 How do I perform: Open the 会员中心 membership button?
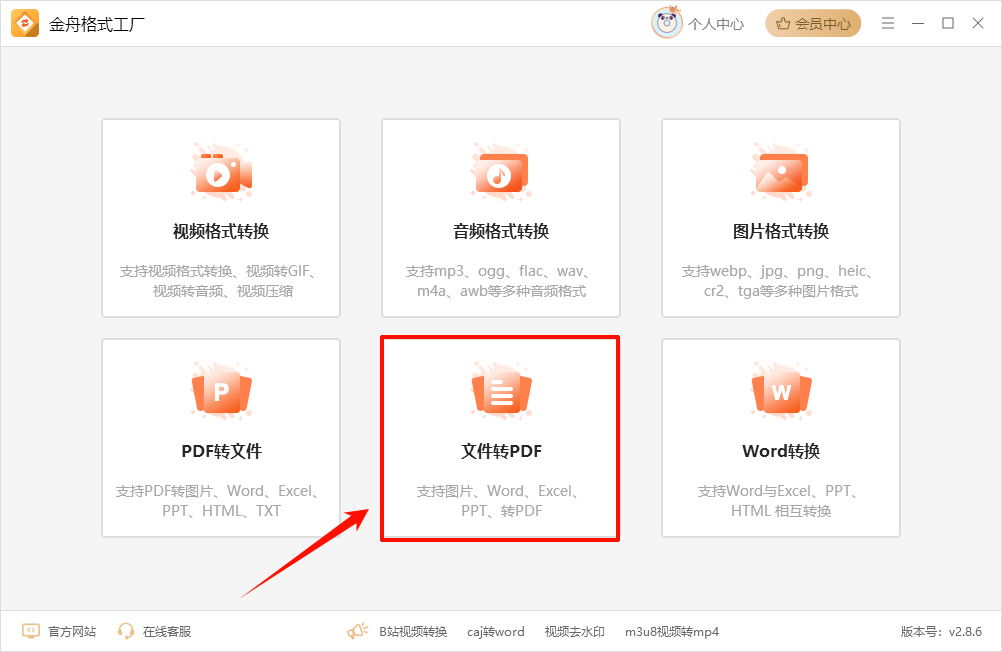pyautogui.click(x=812, y=23)
